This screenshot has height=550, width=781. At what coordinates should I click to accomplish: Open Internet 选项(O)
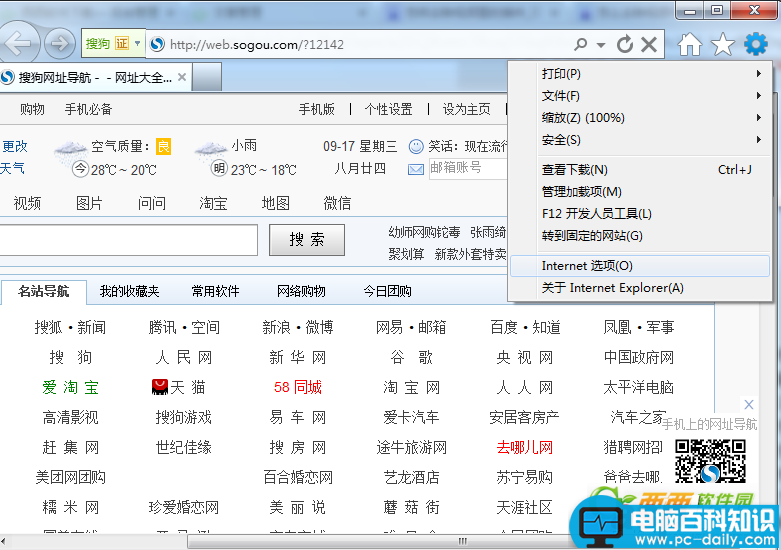point(641,266)
